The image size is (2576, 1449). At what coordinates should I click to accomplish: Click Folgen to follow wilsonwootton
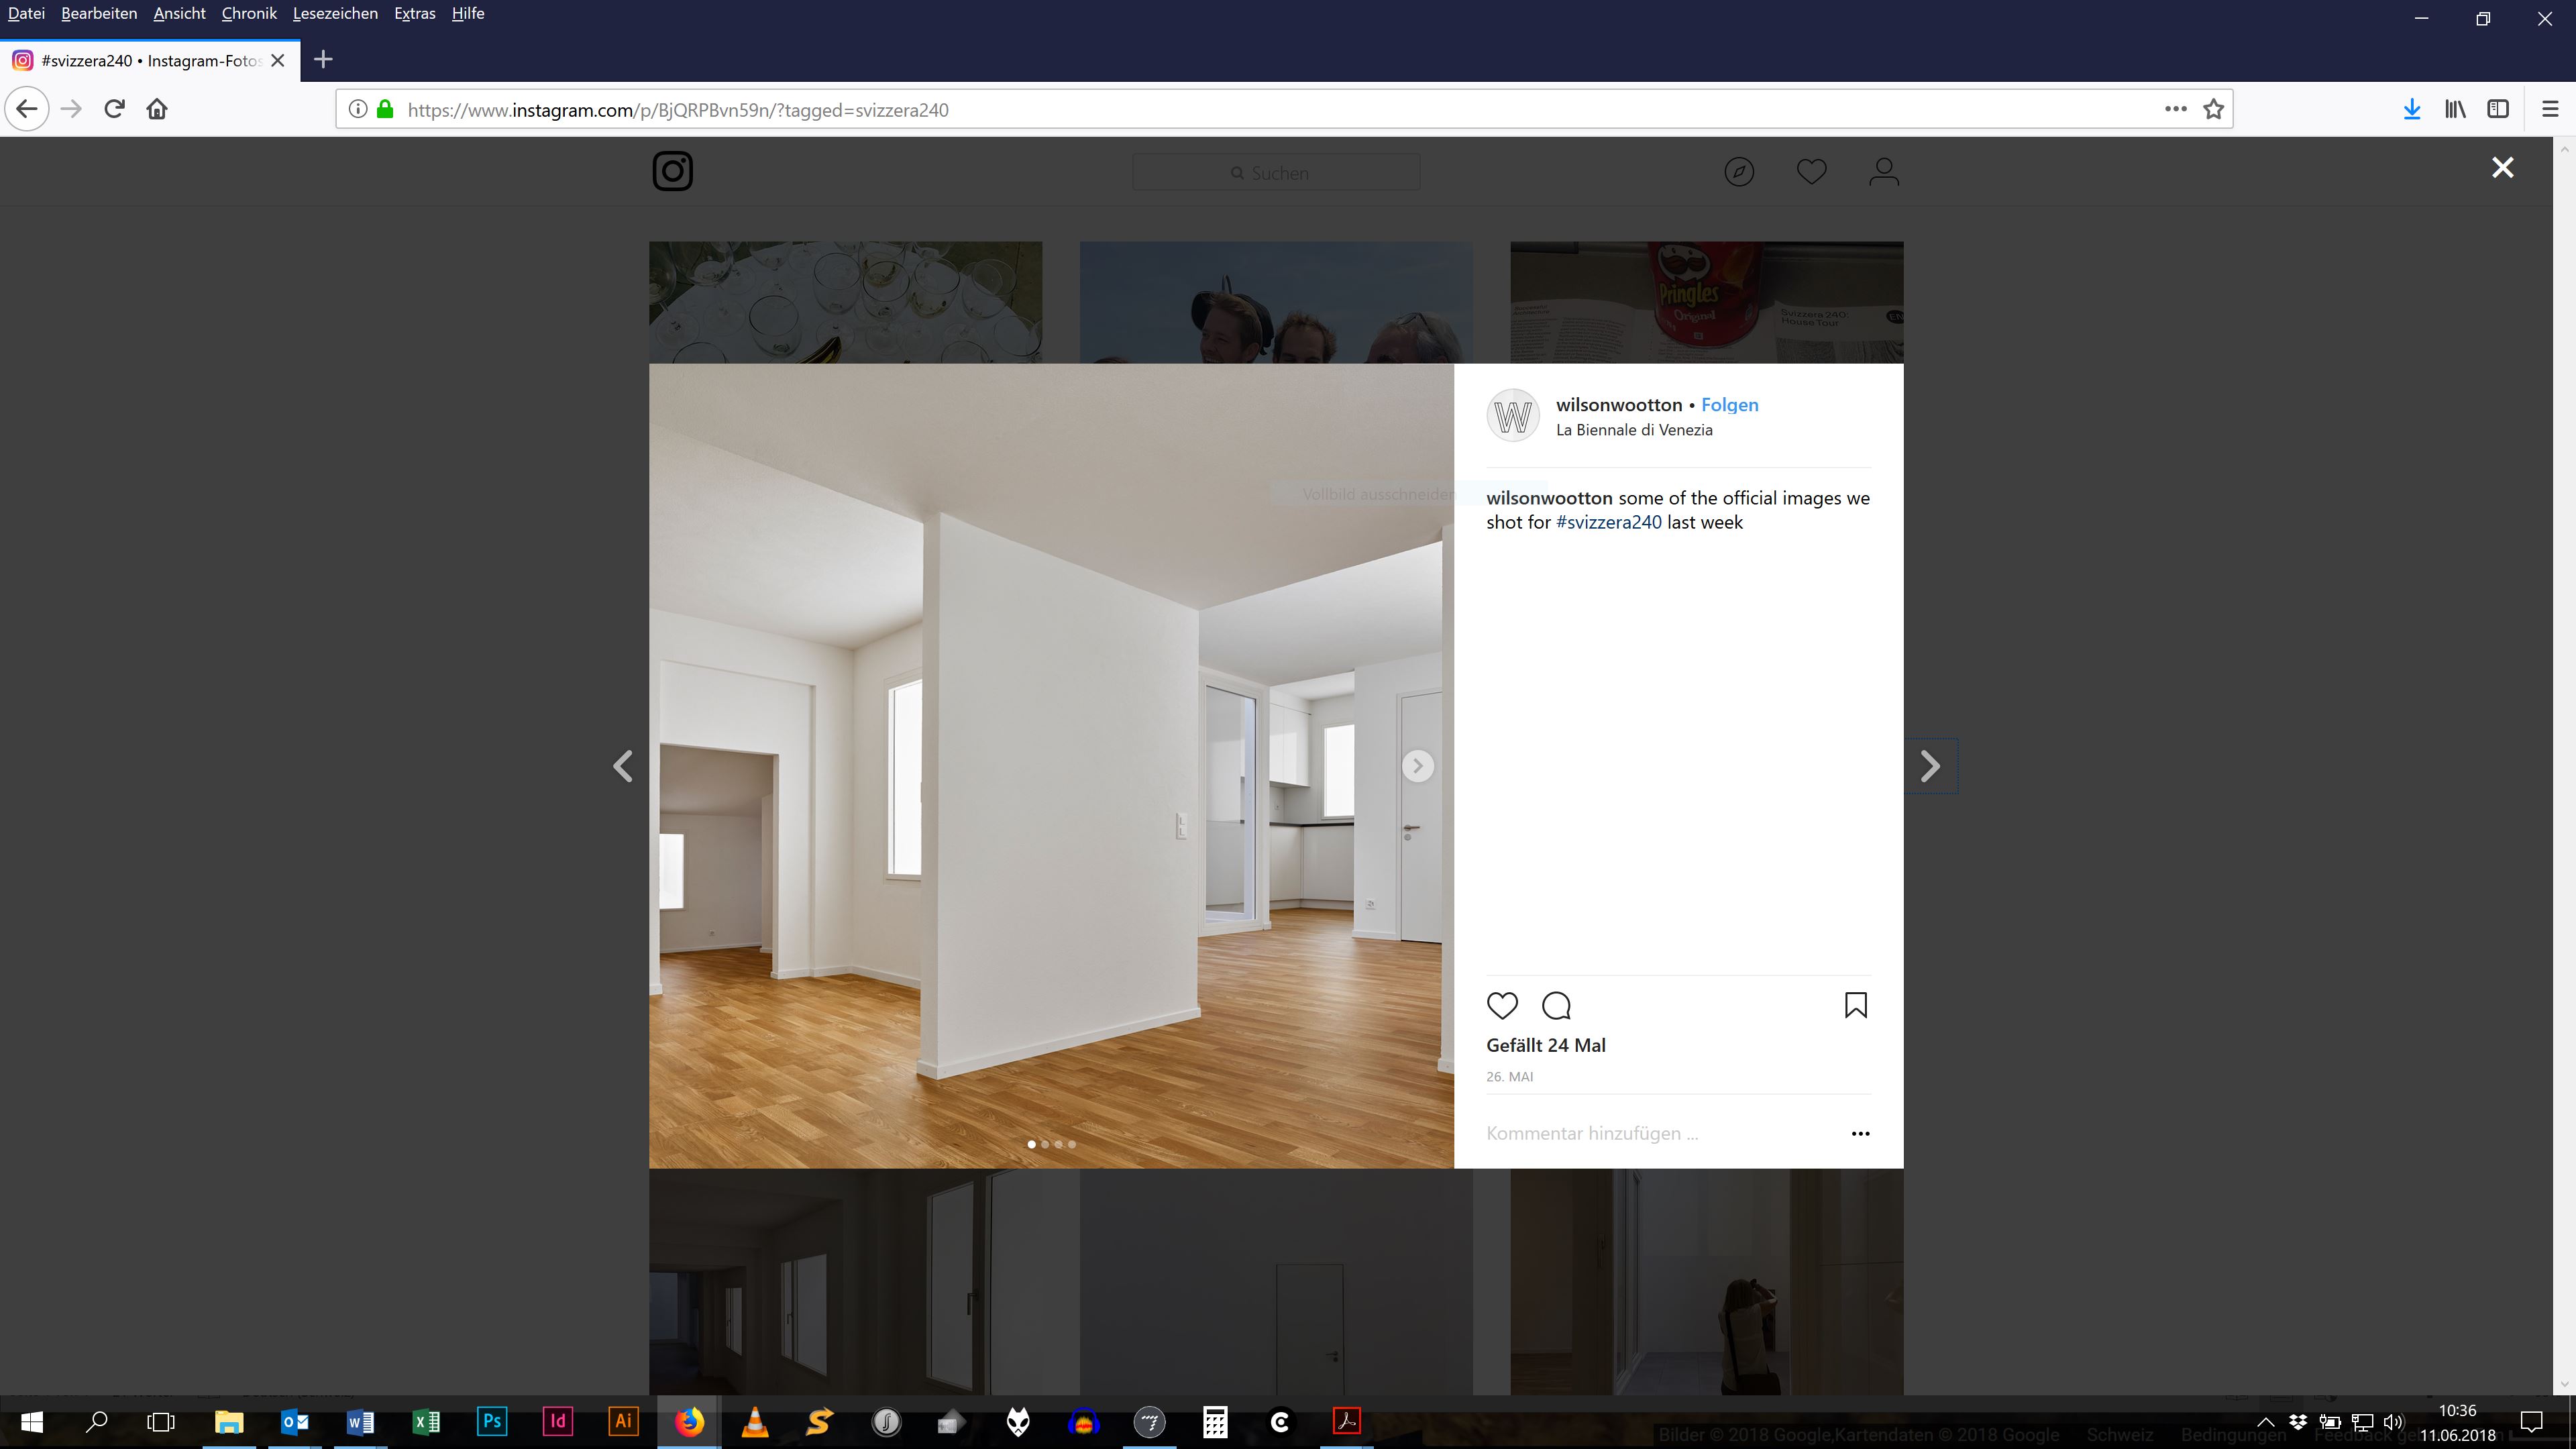pyautogui.click(x=1729, y=405)
